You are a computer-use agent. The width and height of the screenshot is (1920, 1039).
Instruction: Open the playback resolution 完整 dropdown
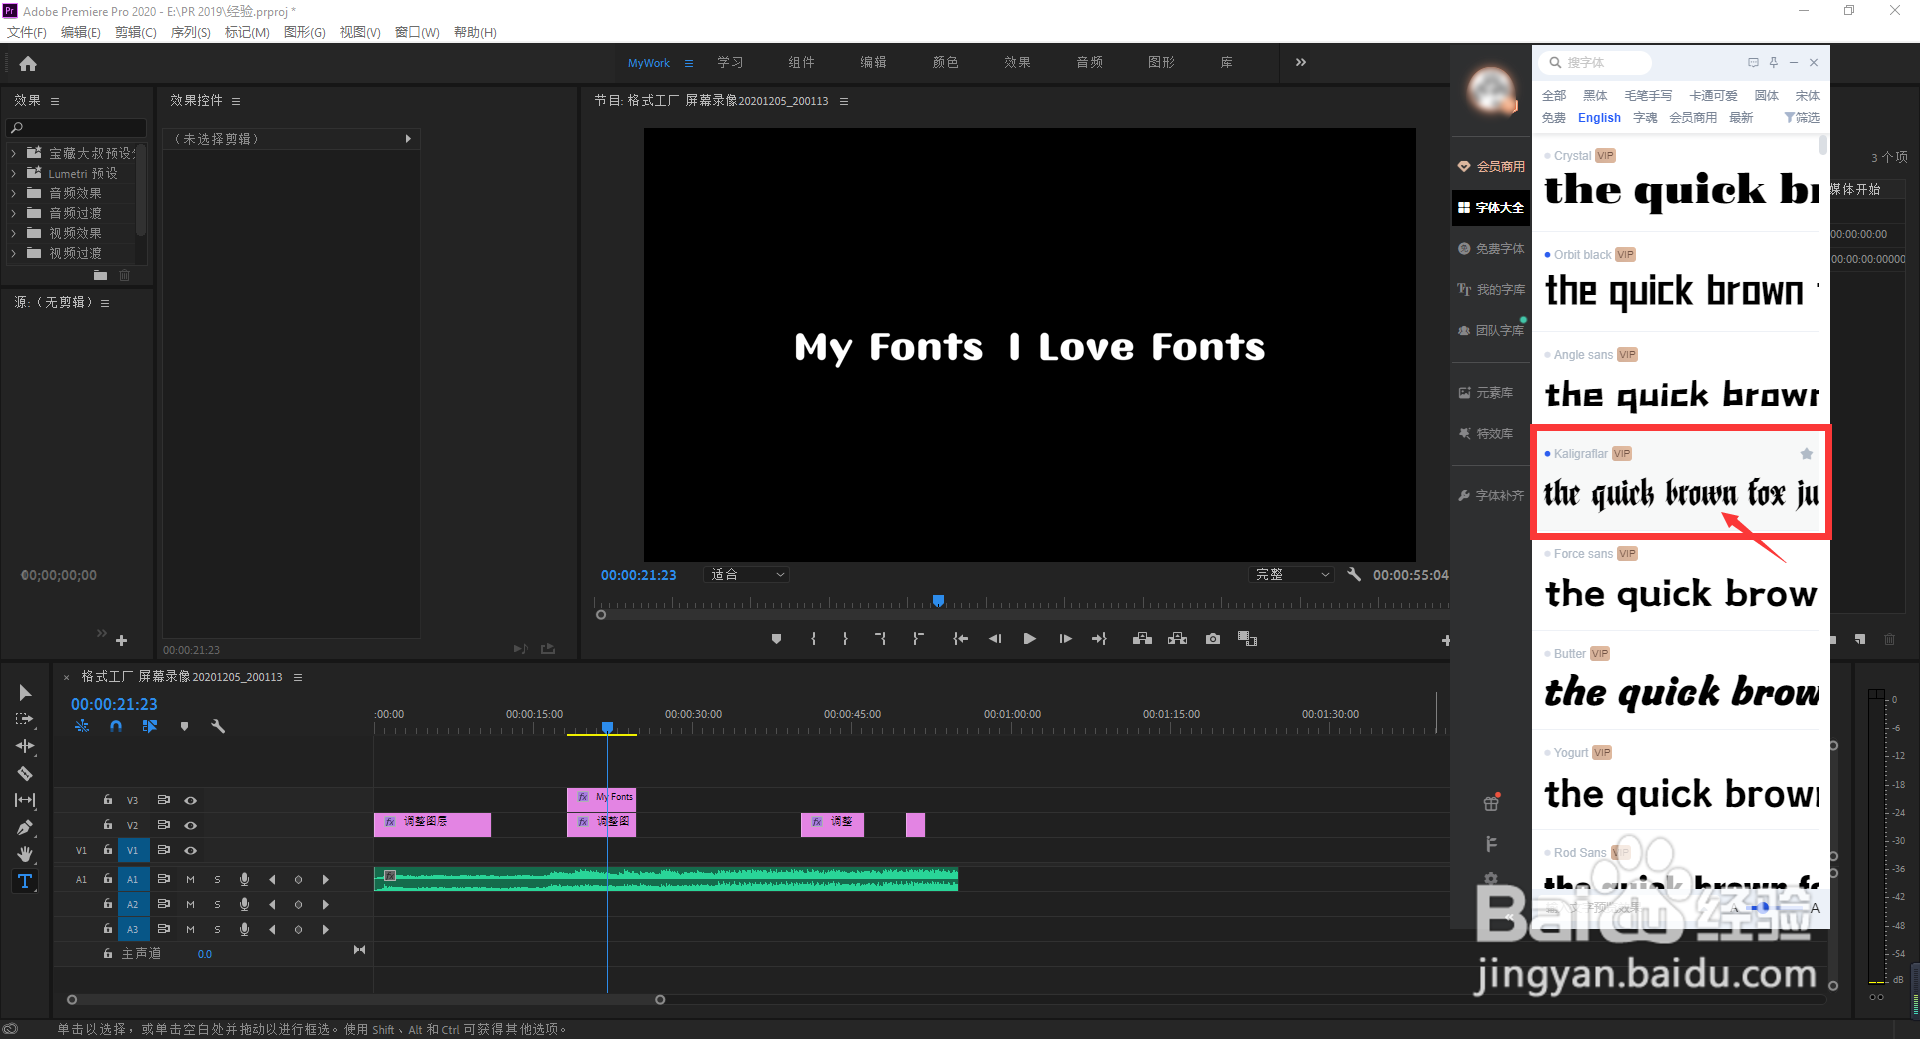click(x=1292, y=574)
